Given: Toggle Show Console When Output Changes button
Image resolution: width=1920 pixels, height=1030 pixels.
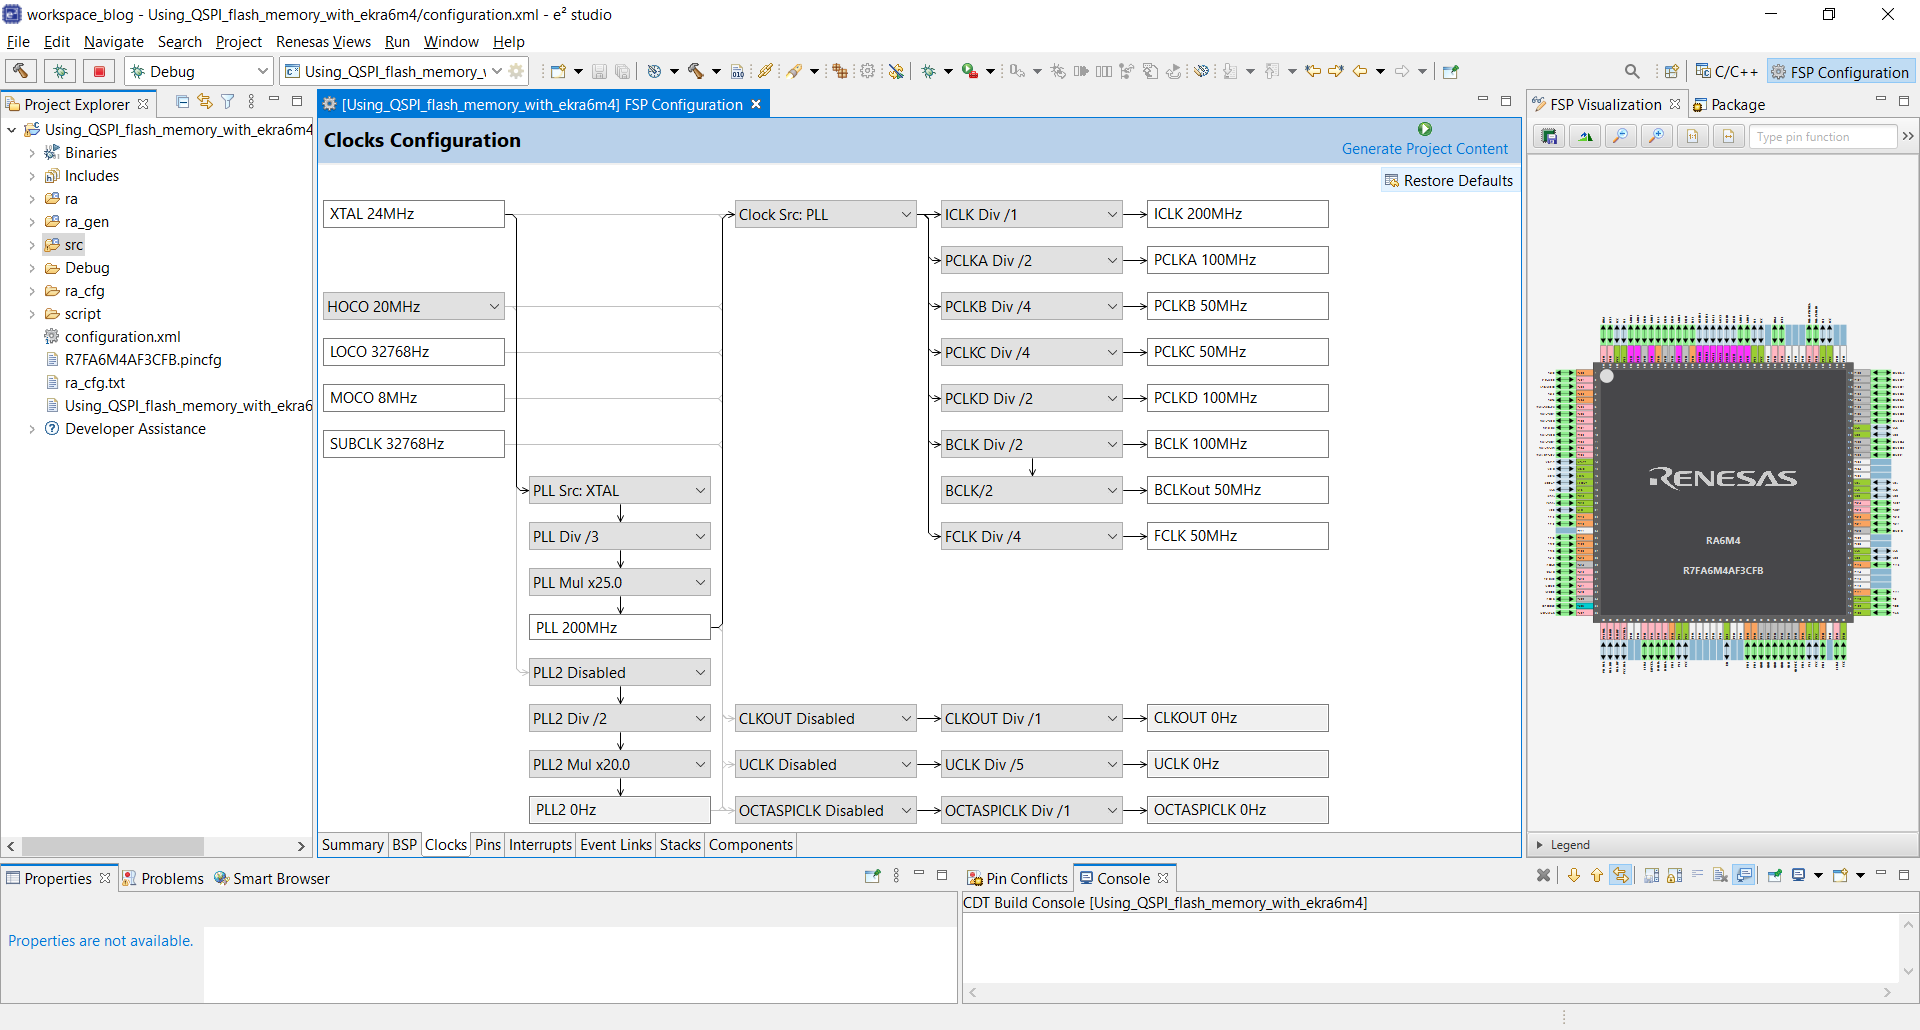Looking at the screenshot, I should pyautogui.click(x=1745, y=876).
